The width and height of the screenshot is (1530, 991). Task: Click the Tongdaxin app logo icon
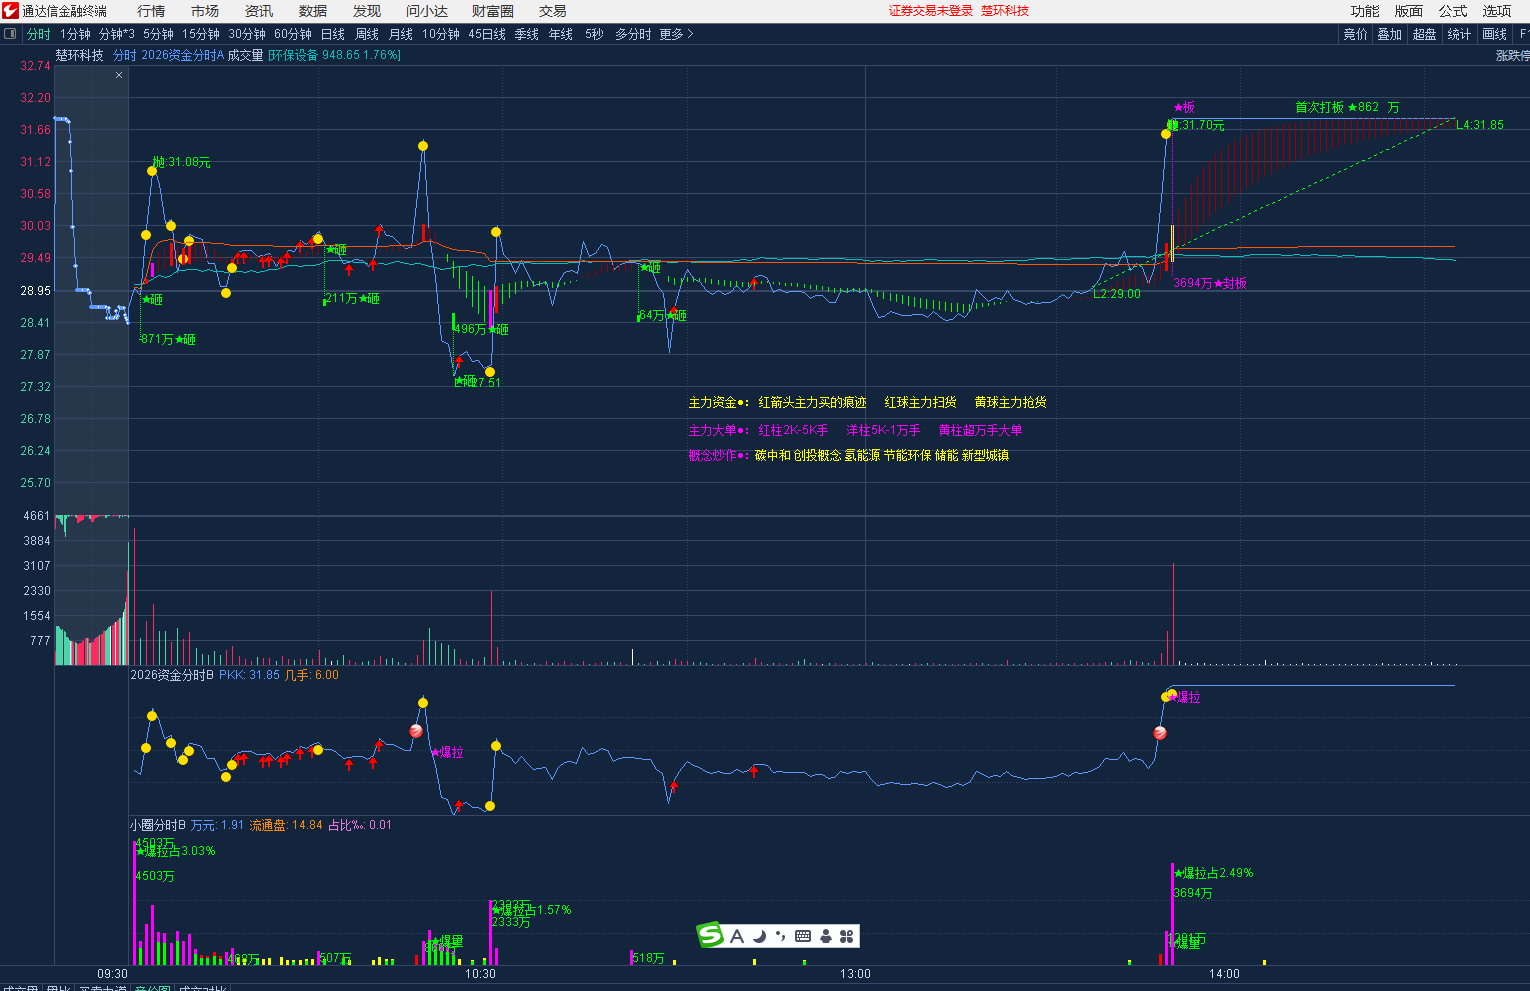(x=10, y=11)
